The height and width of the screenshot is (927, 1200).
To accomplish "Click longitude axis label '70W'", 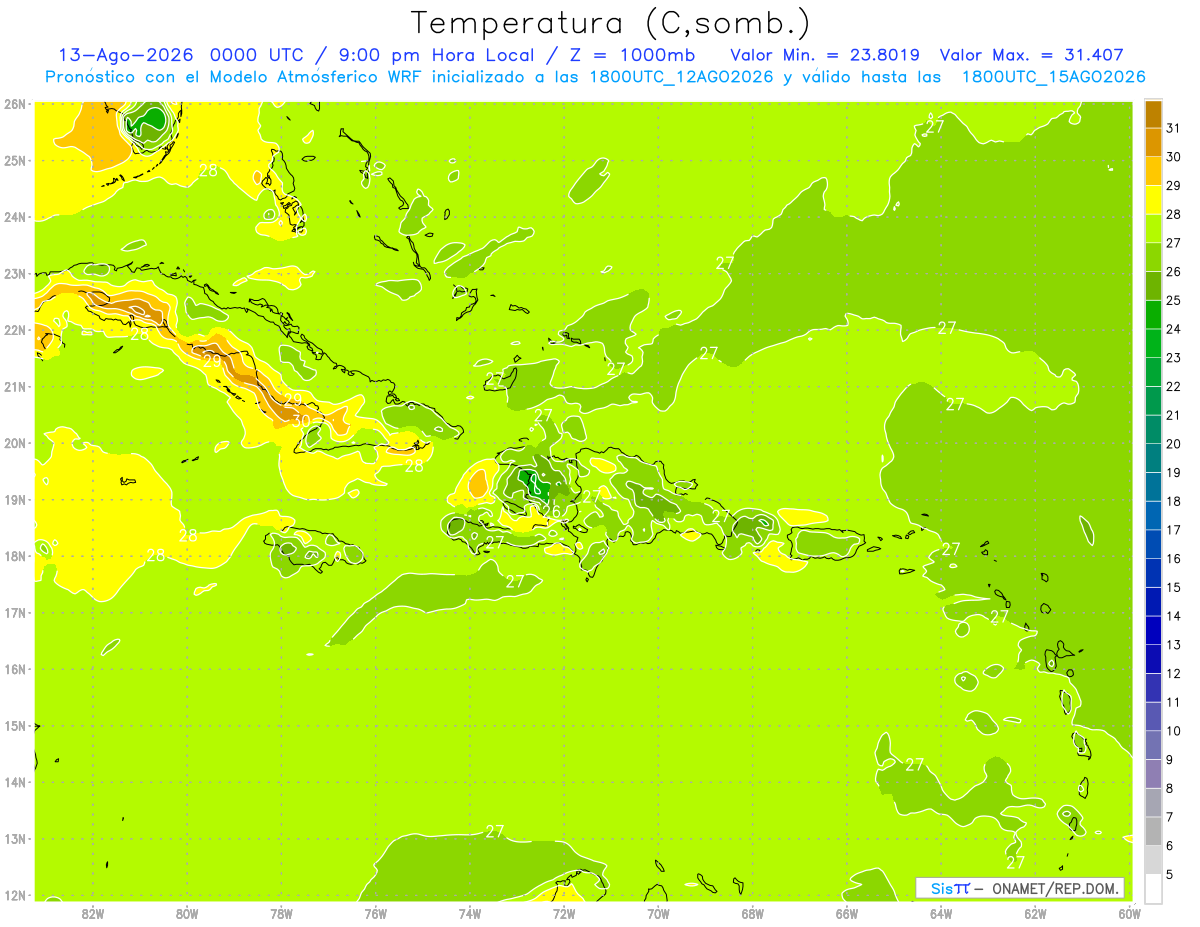I will pyautogui.click(x=658, y=913).
